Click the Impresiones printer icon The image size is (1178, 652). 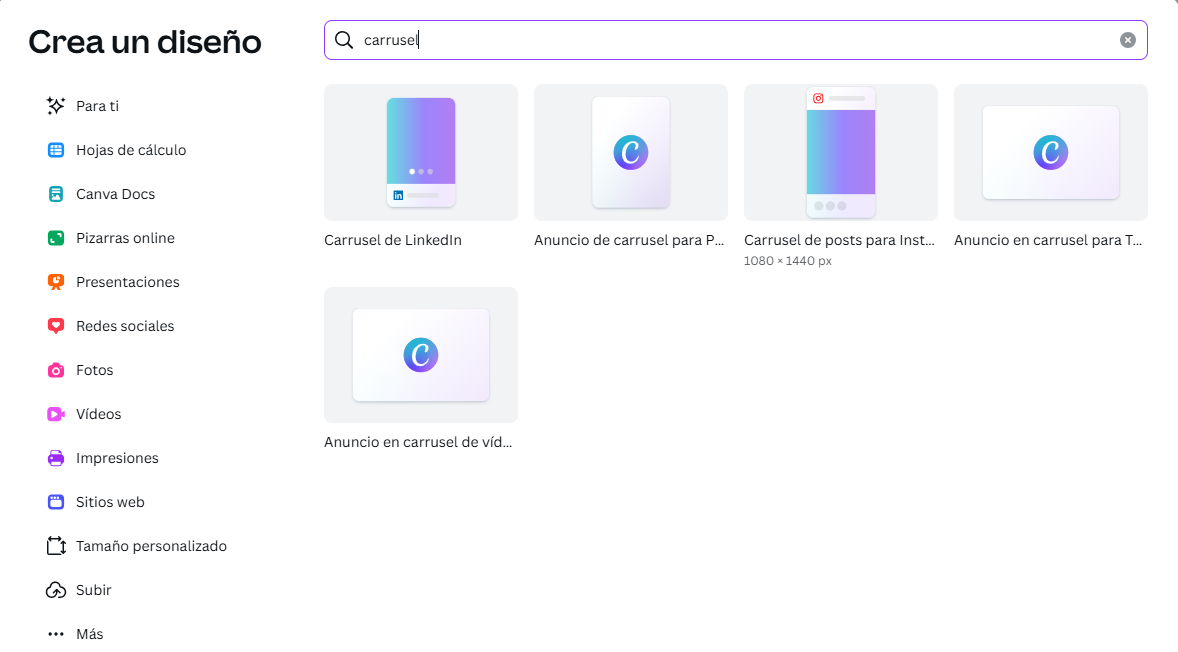tap(56, 457)
